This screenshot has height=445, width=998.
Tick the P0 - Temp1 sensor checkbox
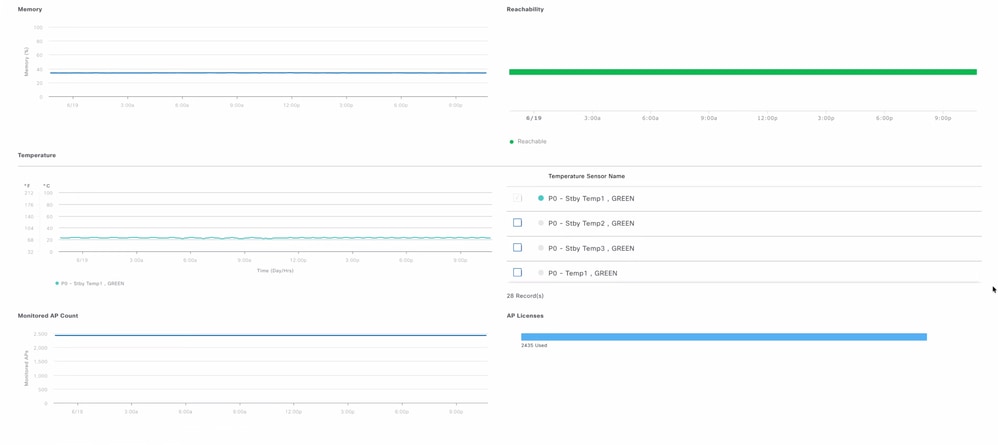click(517, 272)
